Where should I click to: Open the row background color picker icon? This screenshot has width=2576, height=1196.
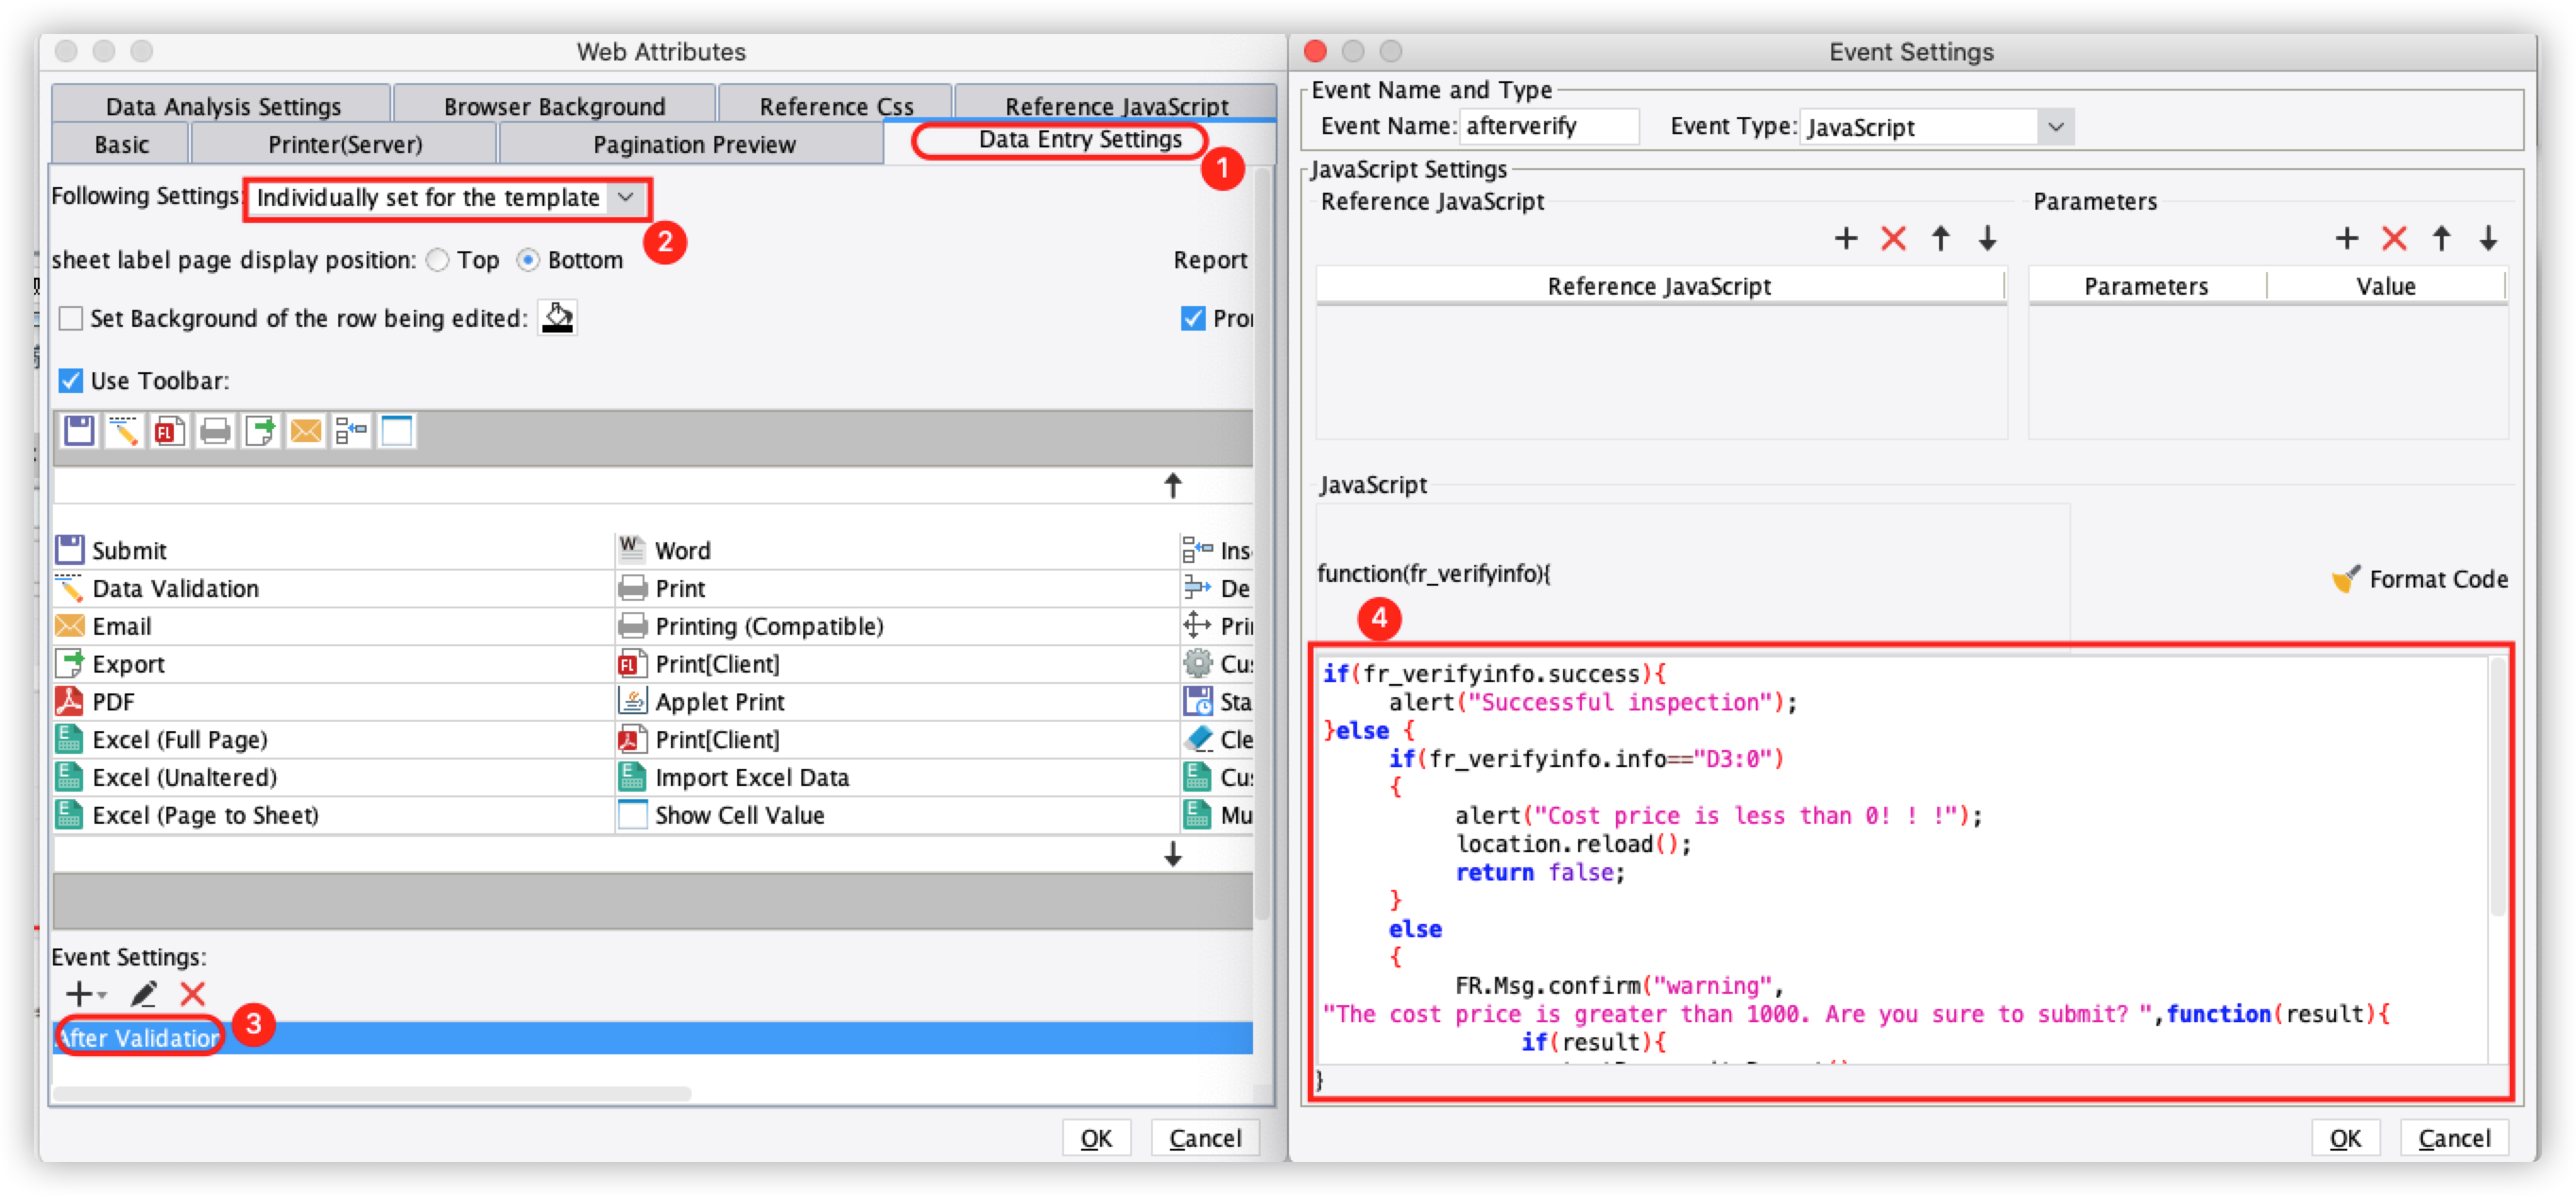pyautogui.click(x=557, y=317)
